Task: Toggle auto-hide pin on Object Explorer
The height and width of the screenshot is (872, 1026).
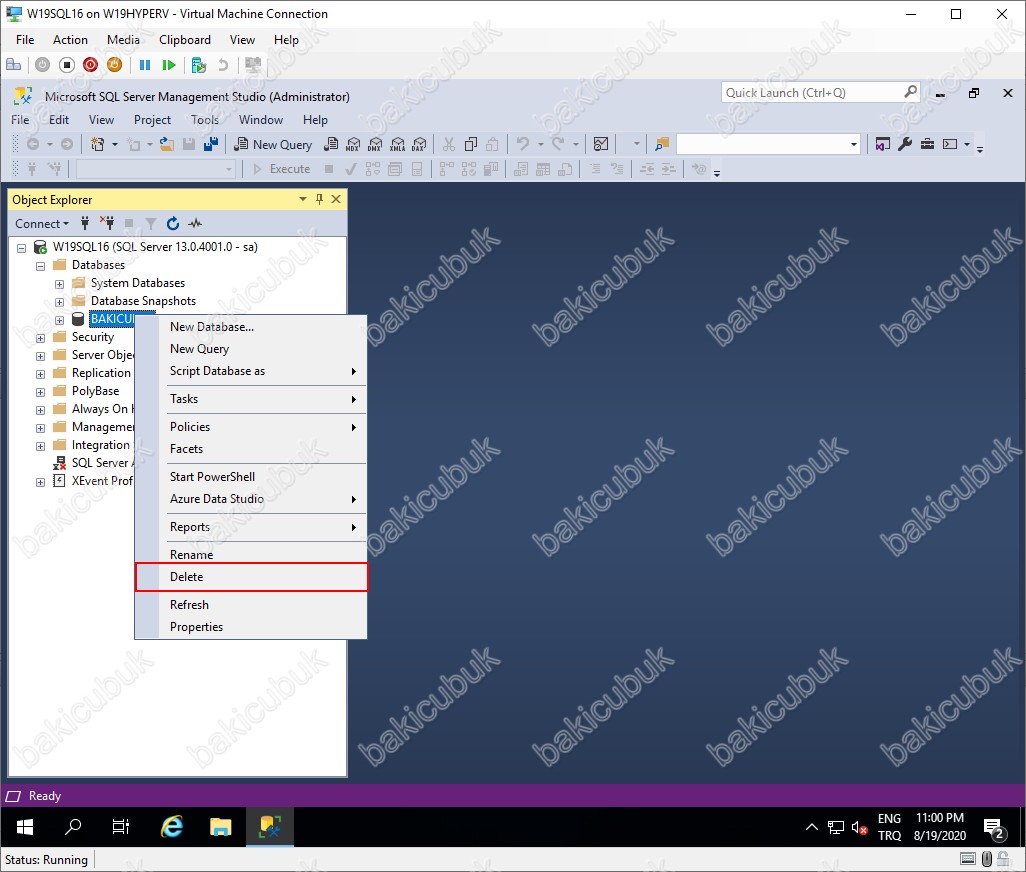Action: coord(319,199)
